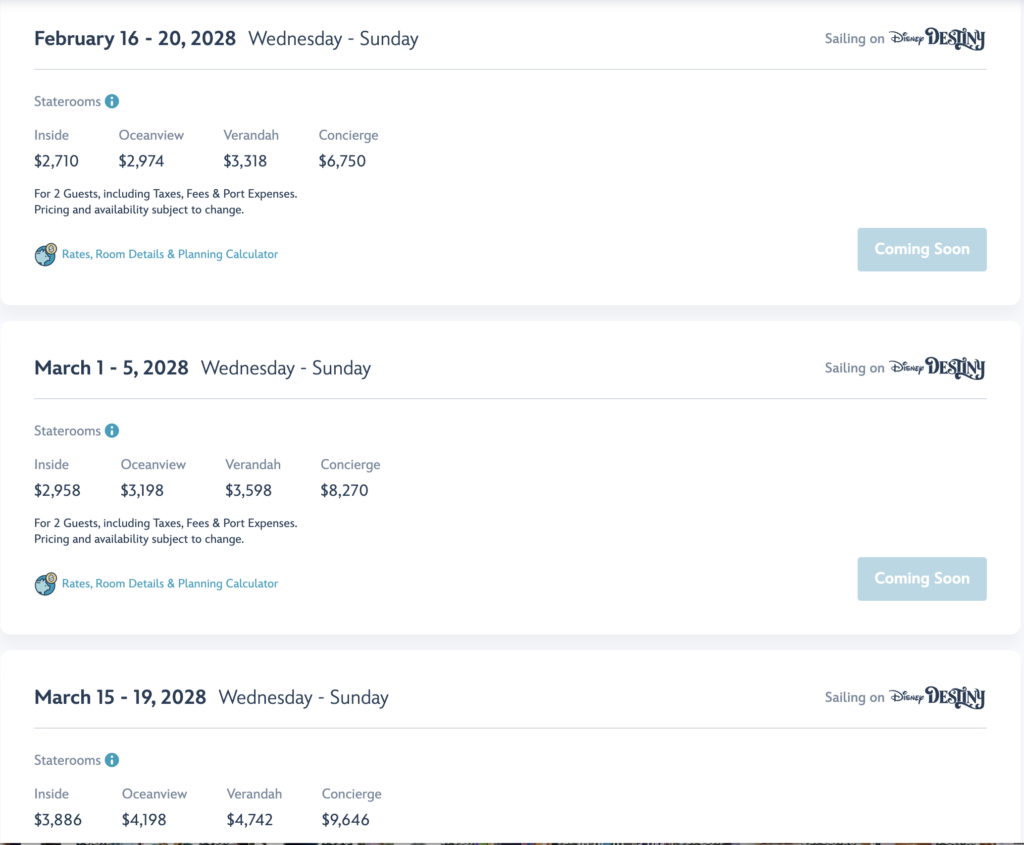
Task: Click Disney Destiny logo on March 1 sailing
Action: coord(937,368)
